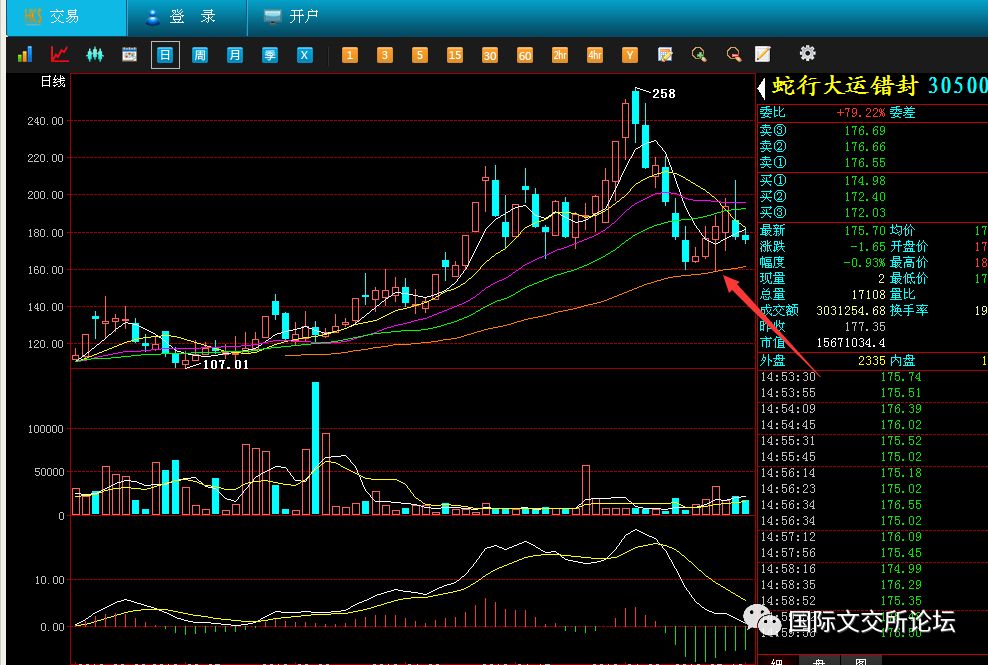Click the tallest cyan volume bar
988x665 pixels.
(315, 448)
